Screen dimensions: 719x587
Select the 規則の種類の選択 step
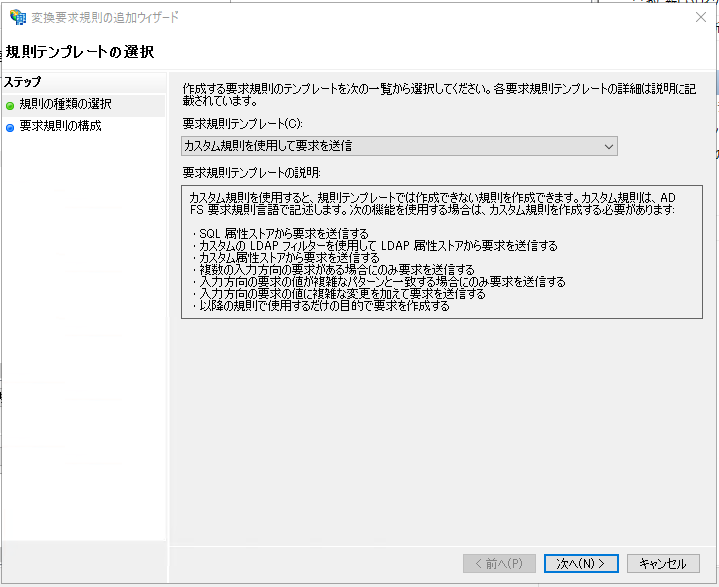pyautogui.click(x=65, y=105)
